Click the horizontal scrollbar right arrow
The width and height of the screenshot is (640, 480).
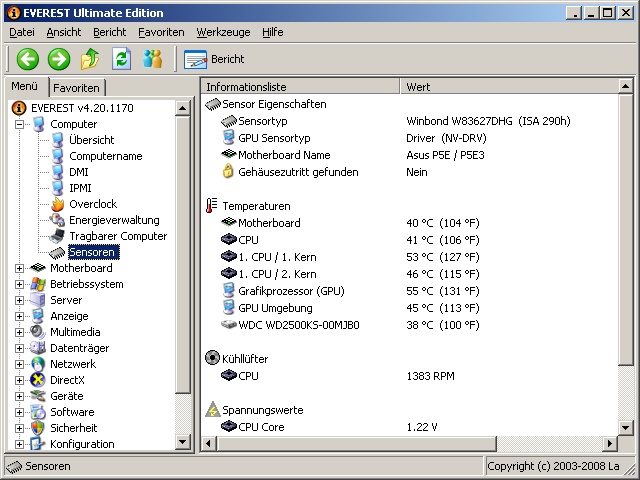tap(611, 443)
